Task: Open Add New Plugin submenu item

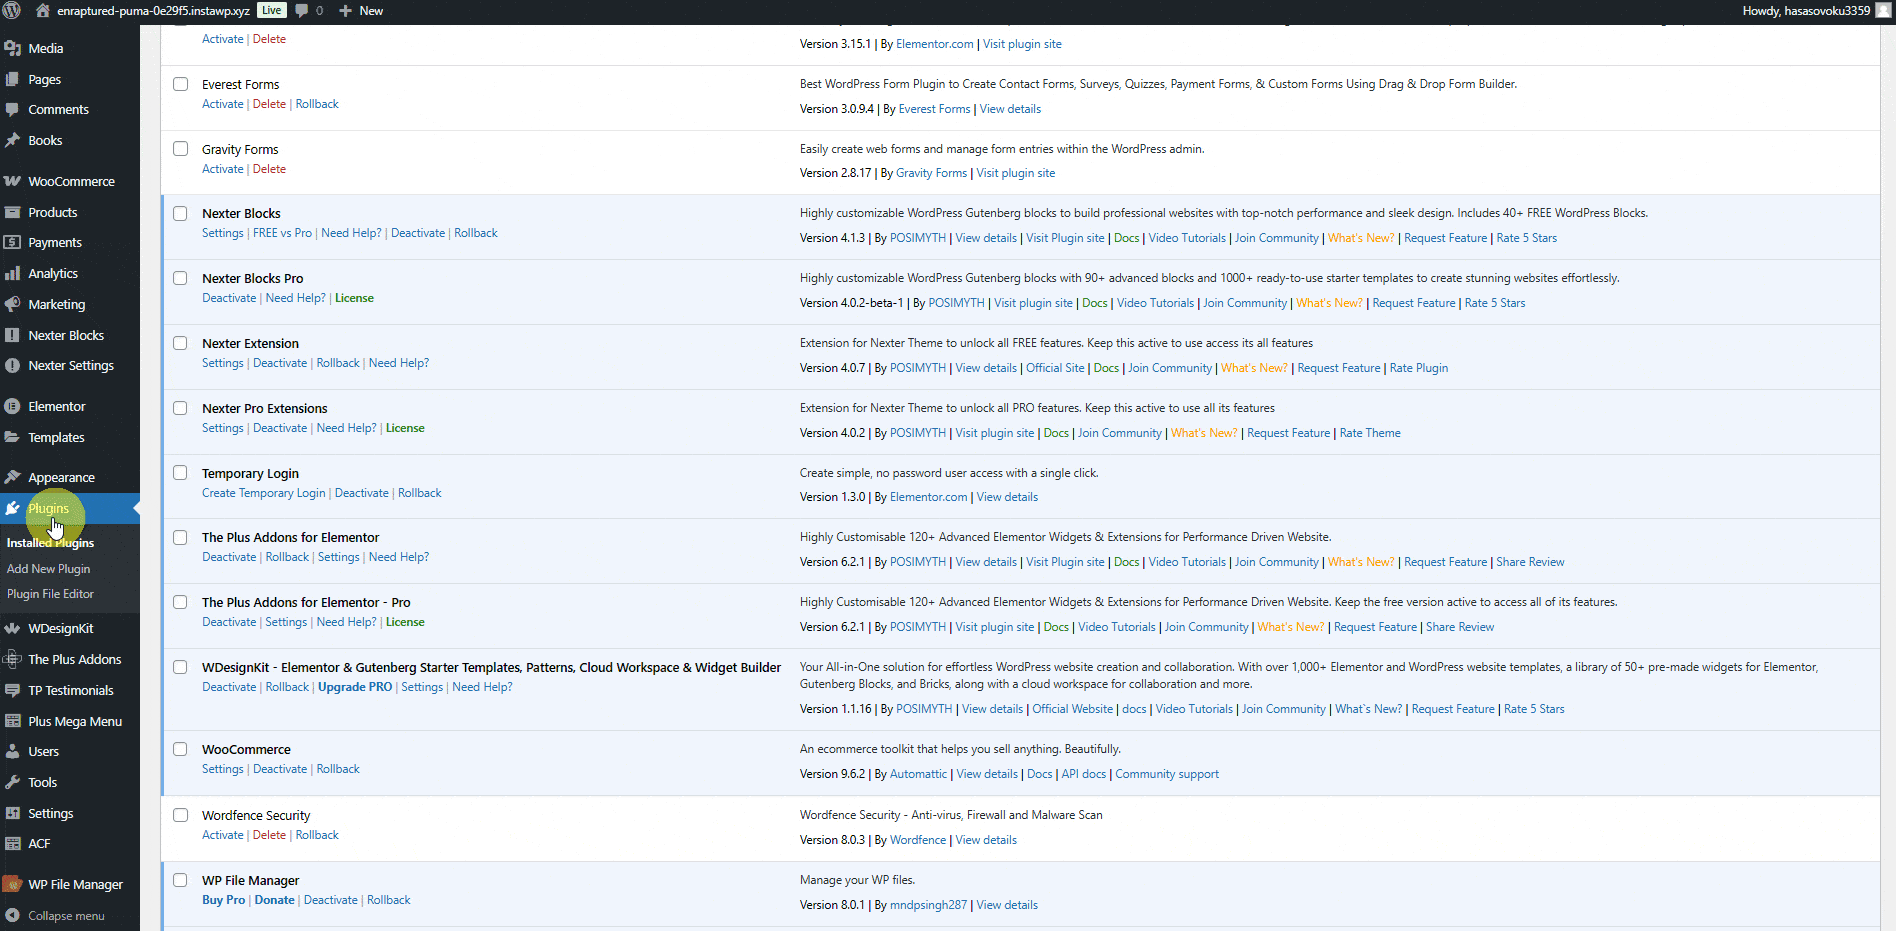Action: [48, 568]
